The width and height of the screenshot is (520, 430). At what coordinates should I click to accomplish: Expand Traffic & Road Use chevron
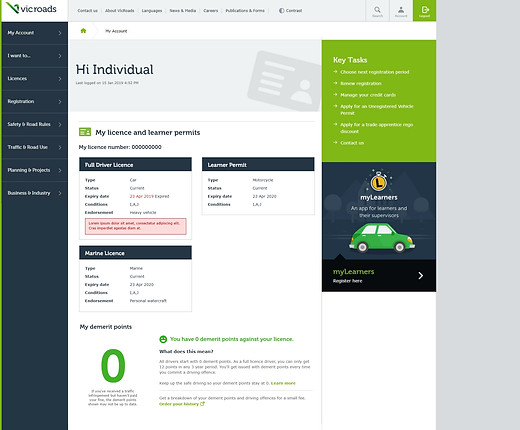click(60, 147)
